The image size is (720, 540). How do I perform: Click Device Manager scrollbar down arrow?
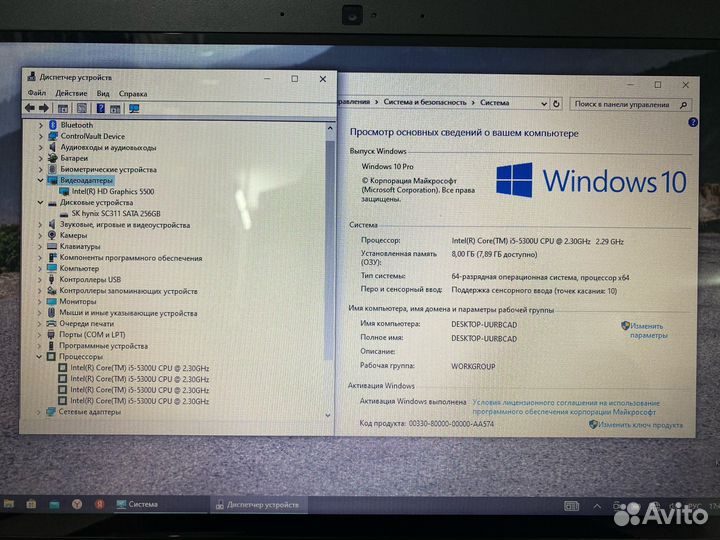click(x=328, y=415)
